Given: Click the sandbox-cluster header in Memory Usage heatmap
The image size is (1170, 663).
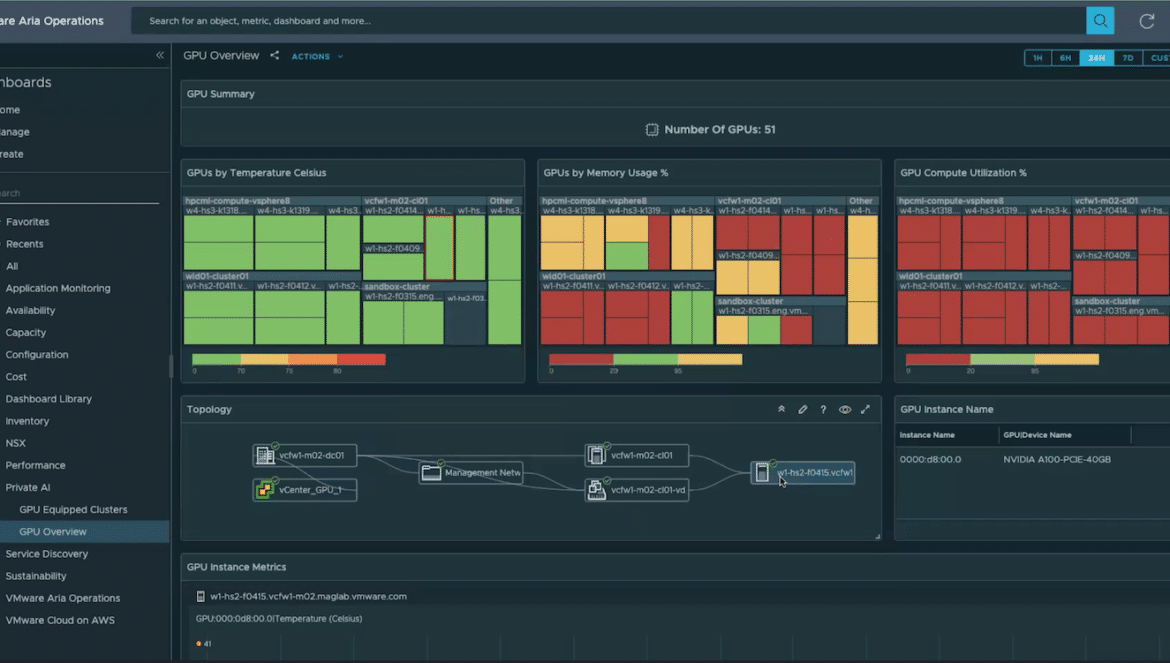Looking at the screenshot, I should tap(751, 301).
